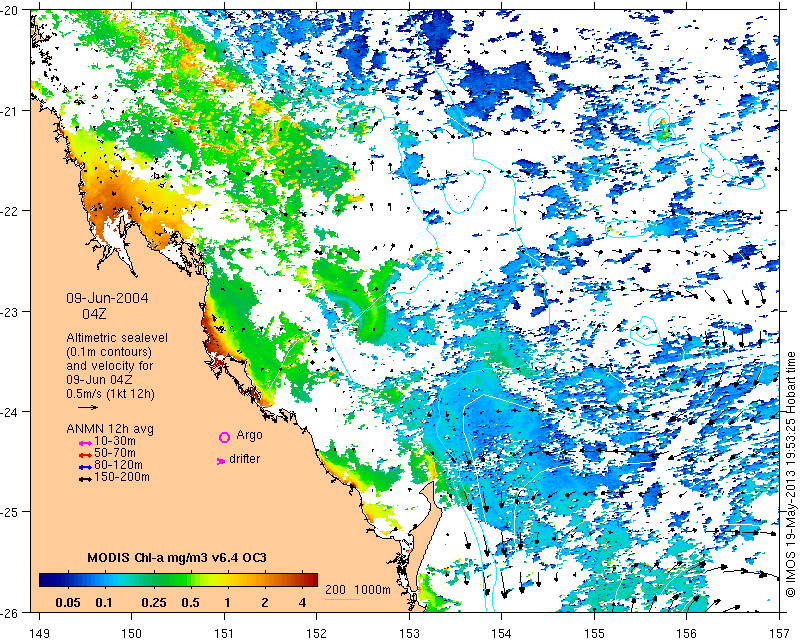This screenshot has height=640, width=800.
Task: Click the '4' colorbar tick label
Action: [x=303, y=603]
